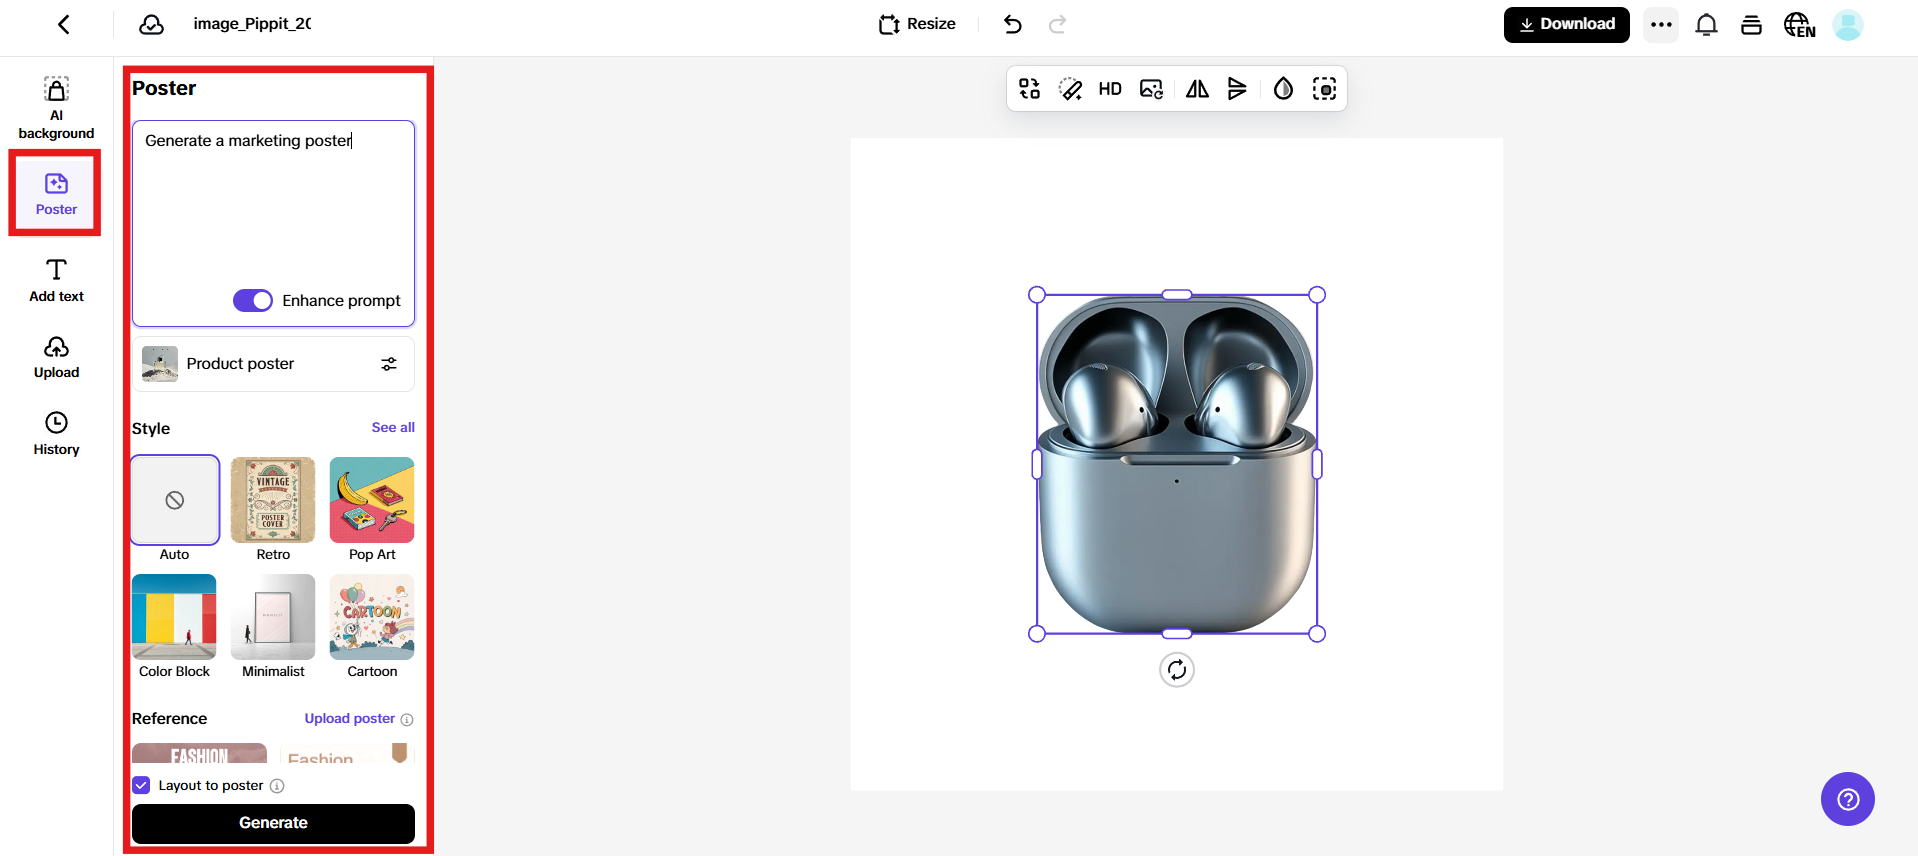This screenshot has width=1918, height=856.
Task: Click the first icon in the image toolbar
Action: pos(1029,89)
